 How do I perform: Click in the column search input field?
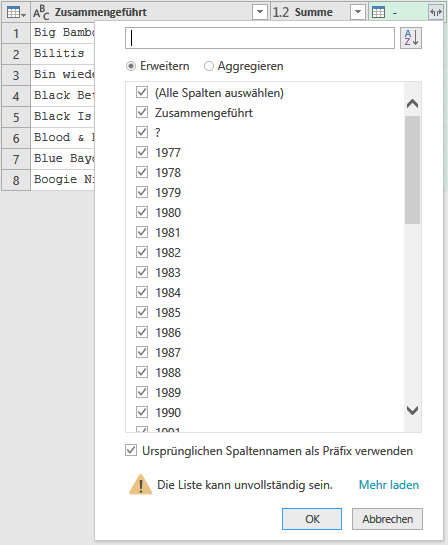tap(260, 38)
